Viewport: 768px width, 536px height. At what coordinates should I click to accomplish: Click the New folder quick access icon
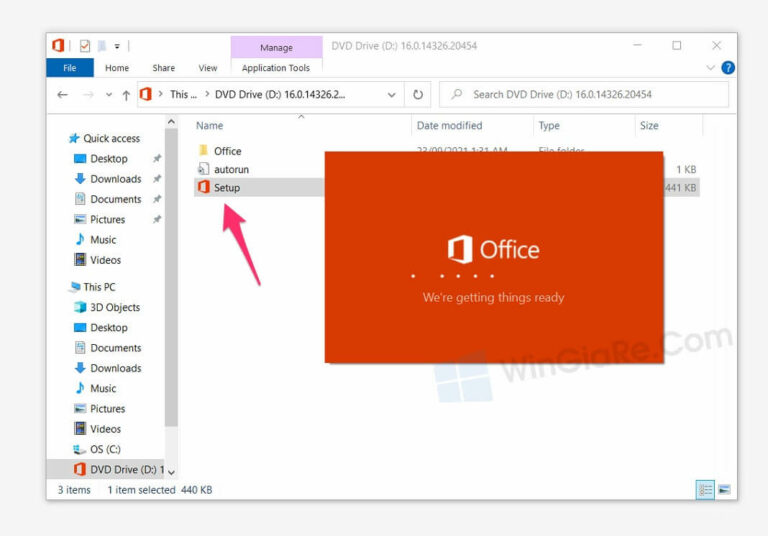(102, 46)
